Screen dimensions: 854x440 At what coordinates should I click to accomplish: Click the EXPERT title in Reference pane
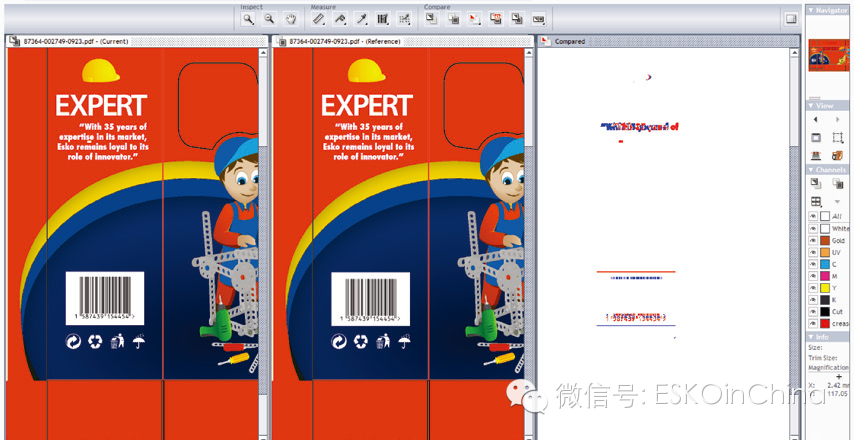point(367,105)
